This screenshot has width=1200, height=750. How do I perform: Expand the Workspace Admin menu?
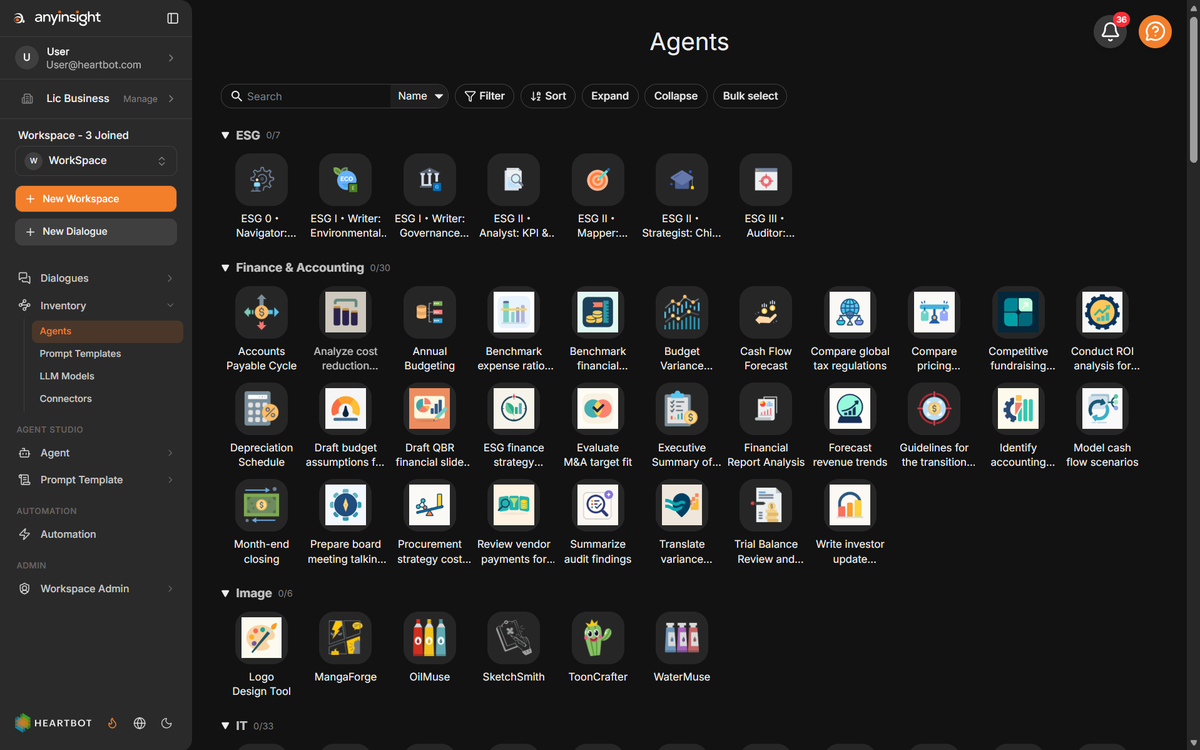(96, 589)
